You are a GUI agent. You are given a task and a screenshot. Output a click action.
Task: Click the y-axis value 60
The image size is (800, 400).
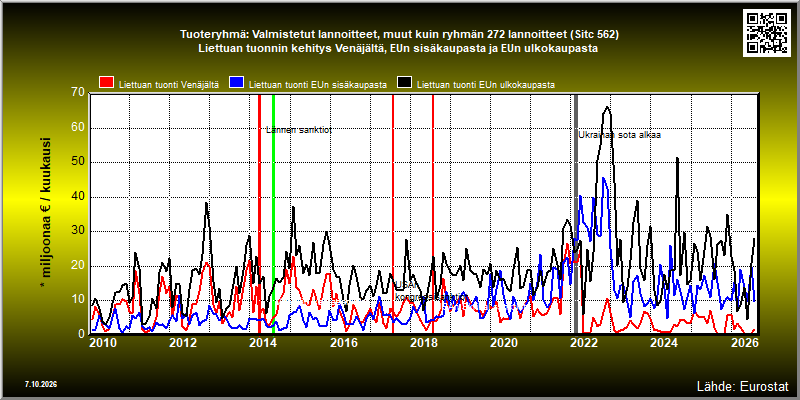(x=78, y=127)
